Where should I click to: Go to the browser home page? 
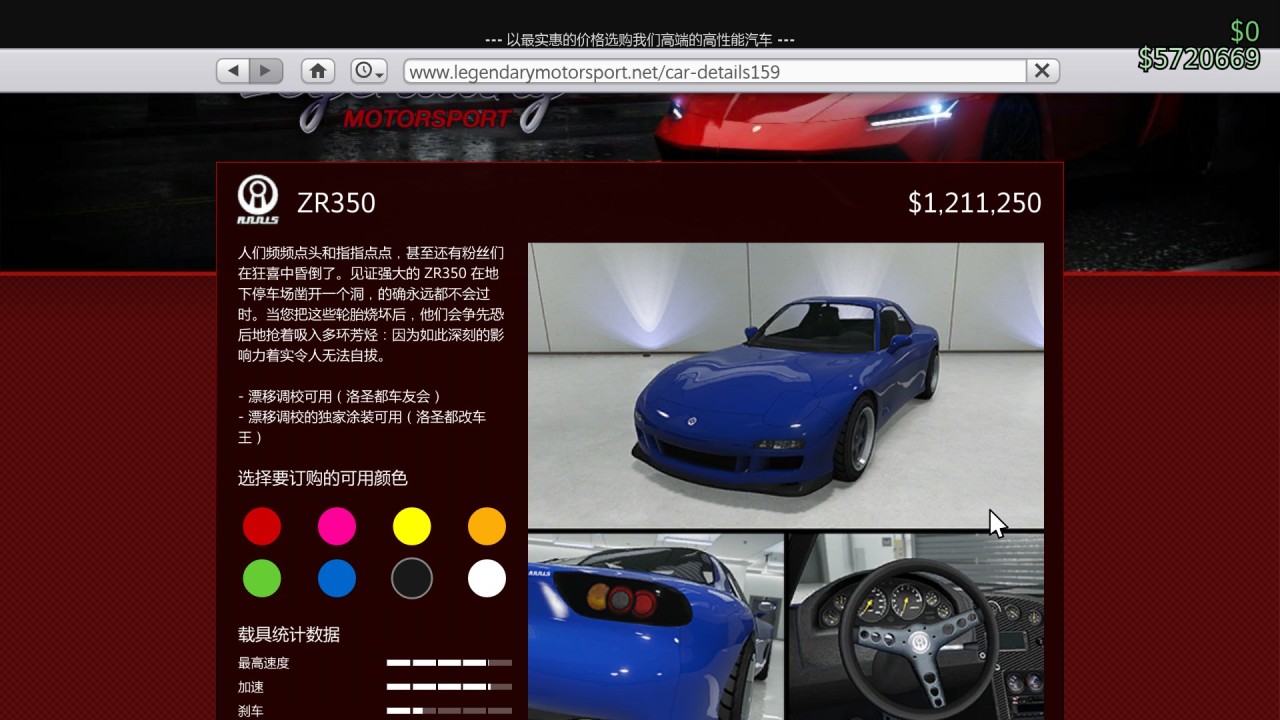click(318, 71)
